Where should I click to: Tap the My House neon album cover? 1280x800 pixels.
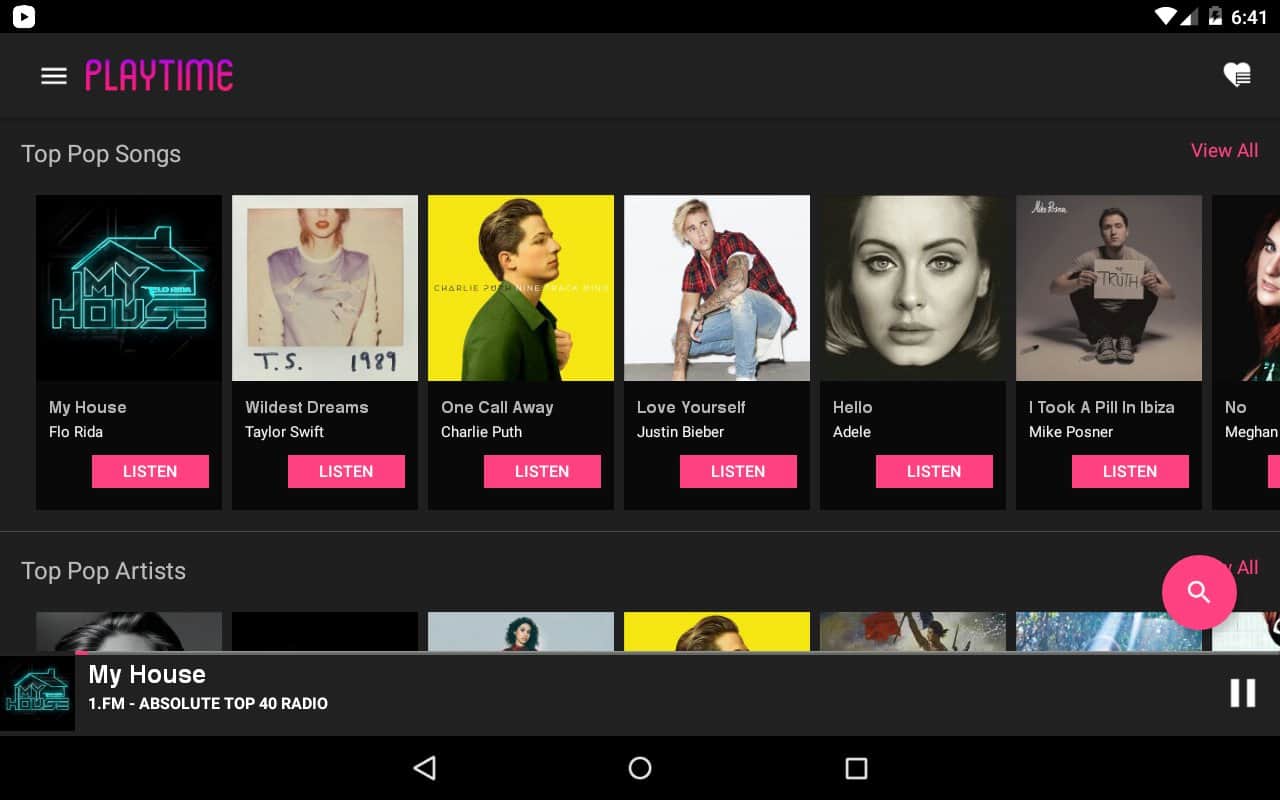129,288
